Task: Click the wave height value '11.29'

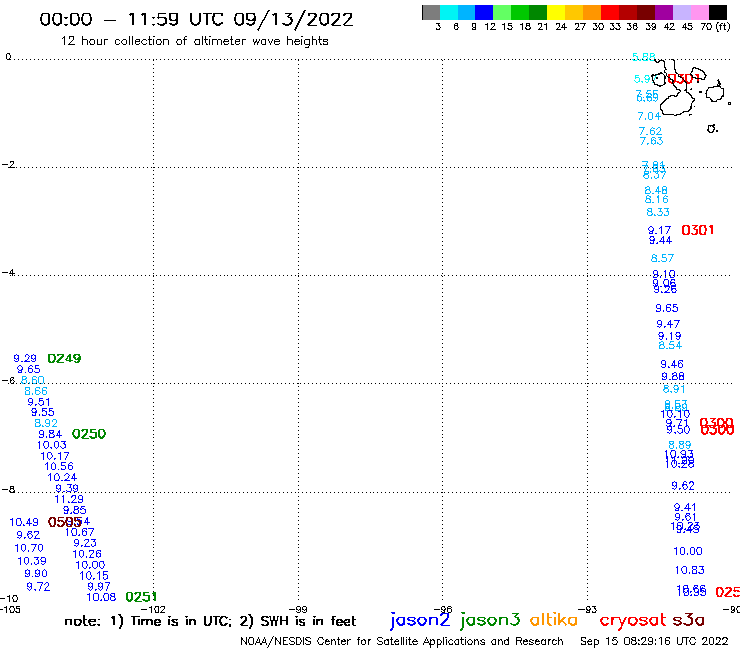Action: (x=69, y=499)
